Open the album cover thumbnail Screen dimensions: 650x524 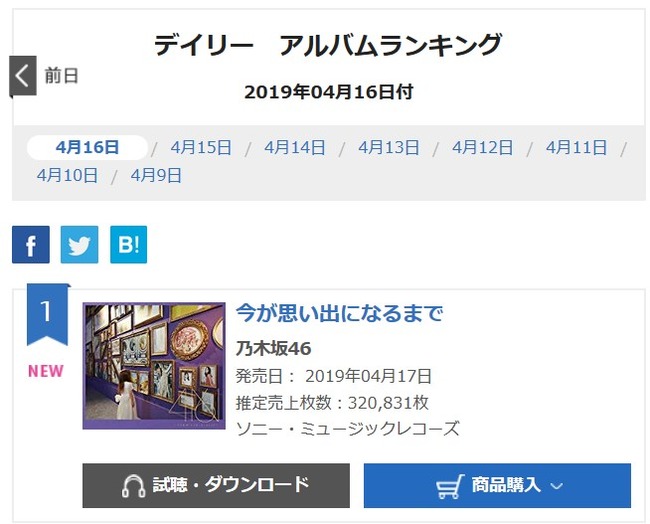154,366
